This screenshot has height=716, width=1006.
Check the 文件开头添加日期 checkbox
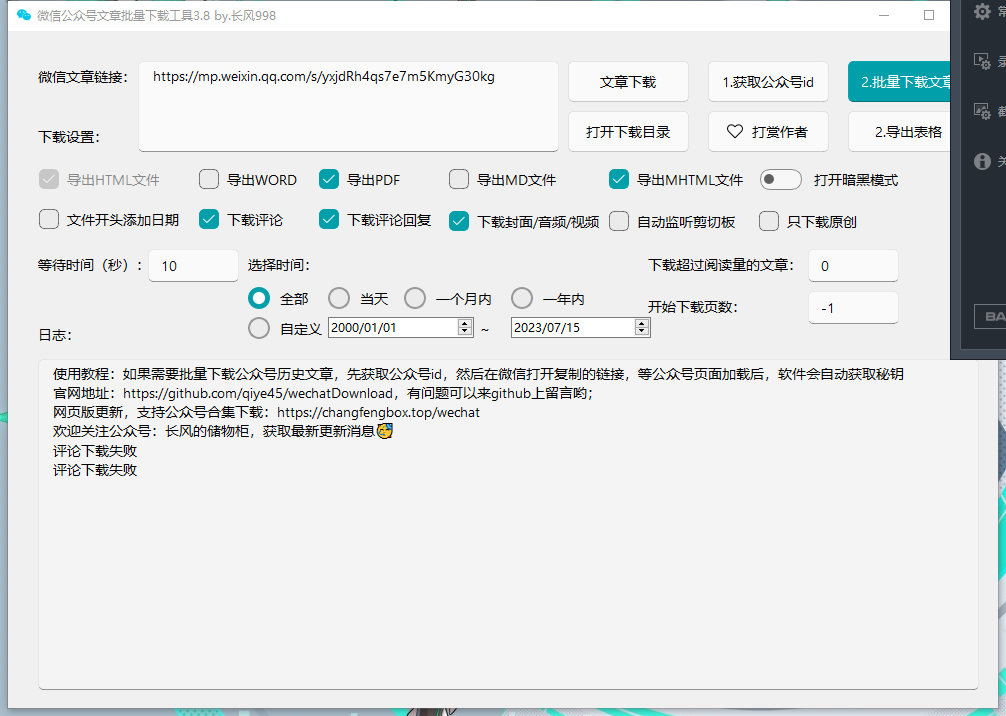click(x=49, y=219)
